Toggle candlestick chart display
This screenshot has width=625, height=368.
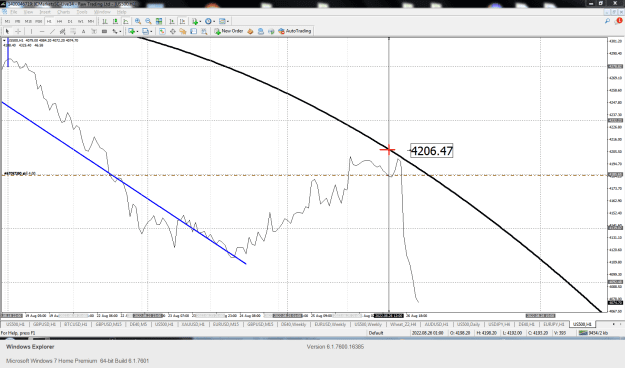tap(115, 21)
